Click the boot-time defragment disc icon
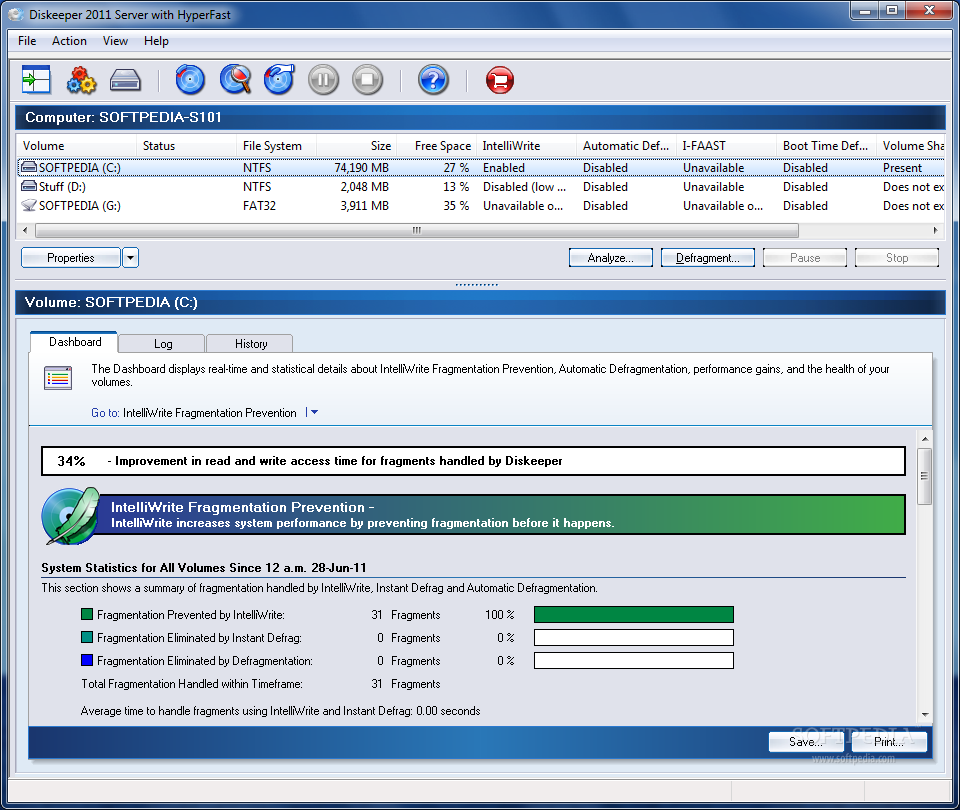The height and width of the screenshot is (810, 960). pos(279,80)
